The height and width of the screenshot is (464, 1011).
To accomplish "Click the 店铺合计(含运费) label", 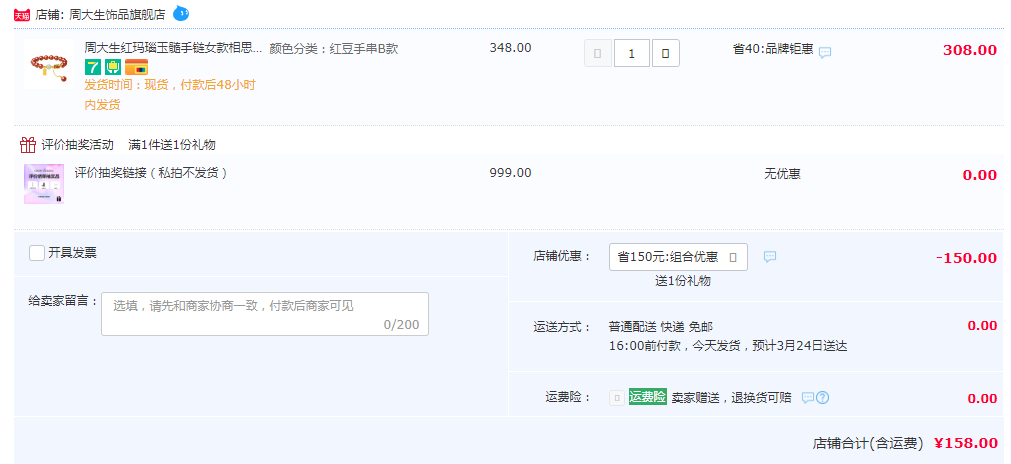I will click(x=868, y=443).
